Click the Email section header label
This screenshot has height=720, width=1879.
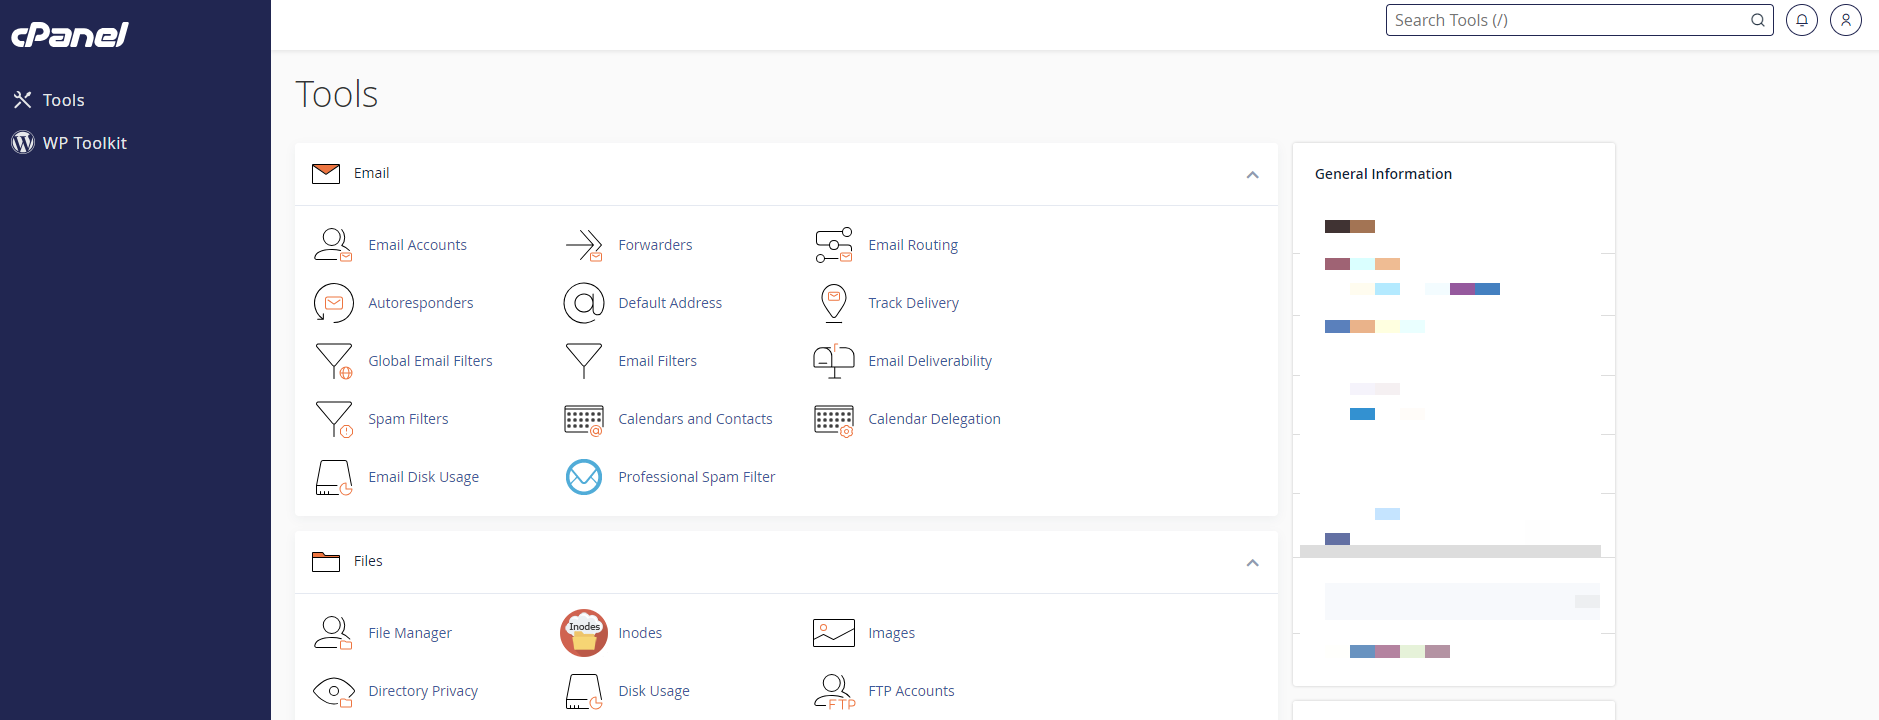coord(371,173)
